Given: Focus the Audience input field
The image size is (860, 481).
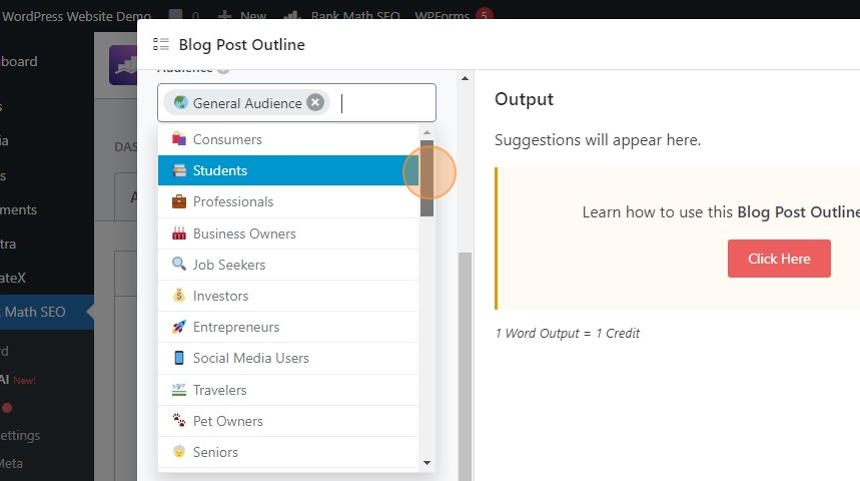Looking at the screenshot, I should point(297,103).
